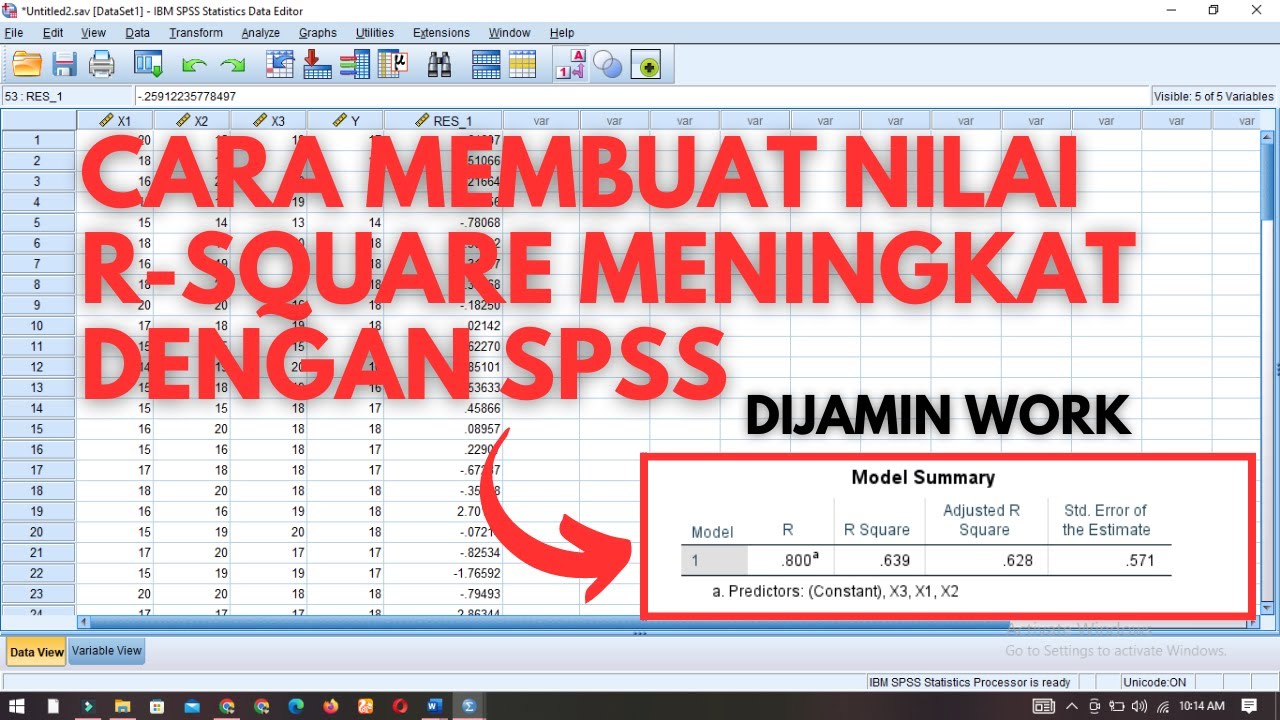Open the Utilities menu
This screenshot has height=720, width=1280.
(x=375, y=33)
